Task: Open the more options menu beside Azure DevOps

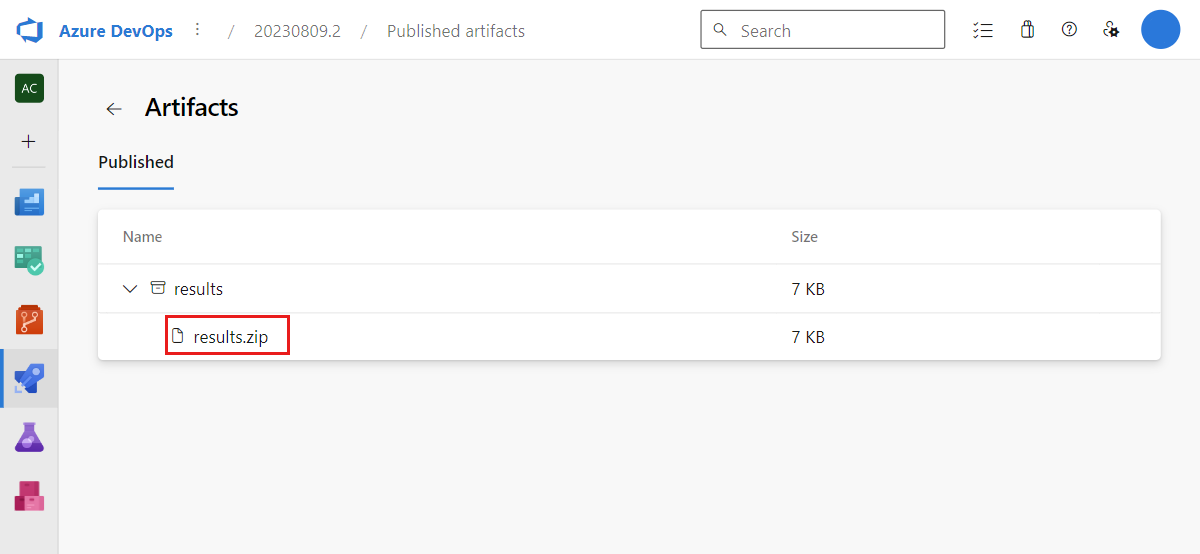Action: 197,30
